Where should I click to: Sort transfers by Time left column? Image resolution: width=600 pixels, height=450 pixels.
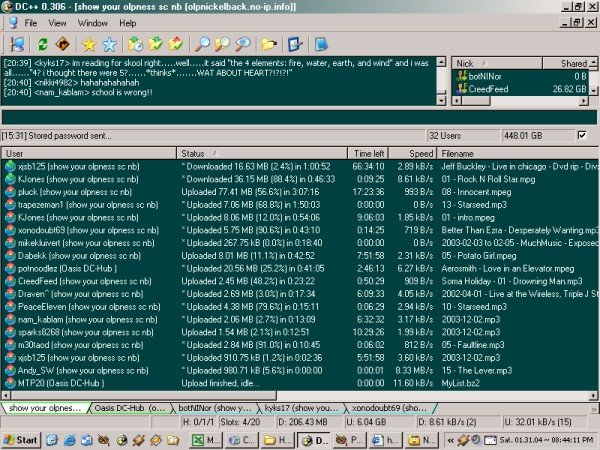pos(368,153)
